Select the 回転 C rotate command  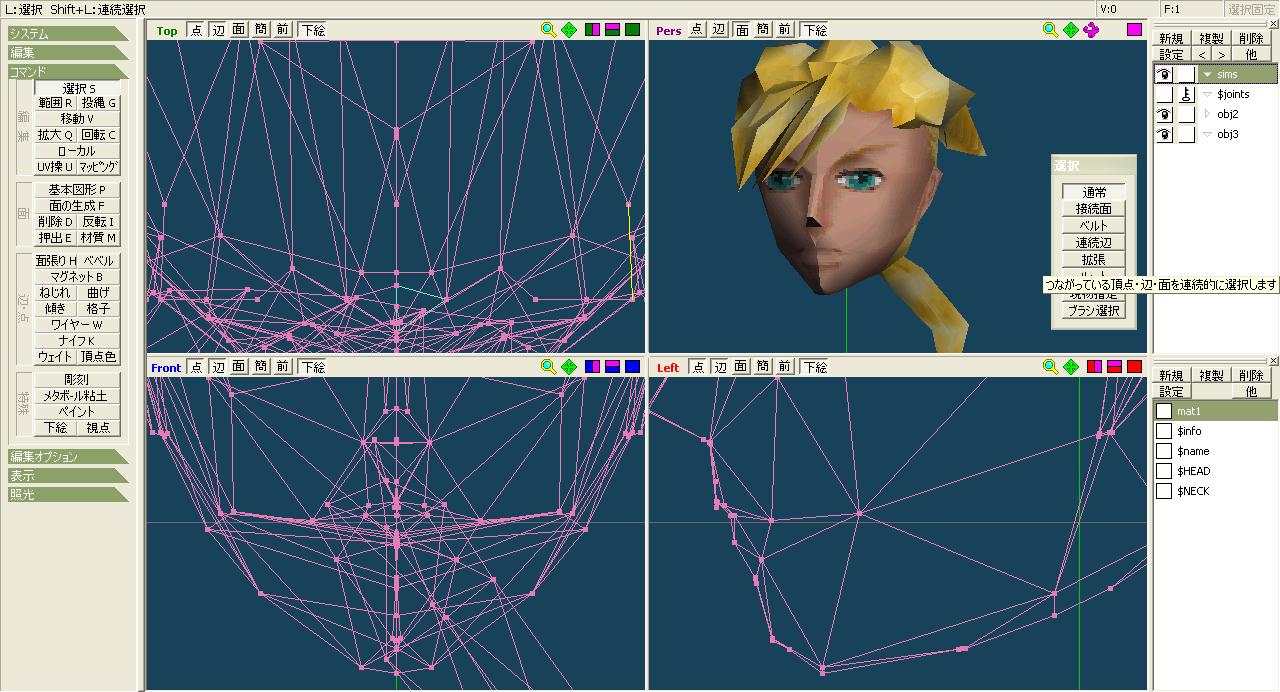click(99, 135)
